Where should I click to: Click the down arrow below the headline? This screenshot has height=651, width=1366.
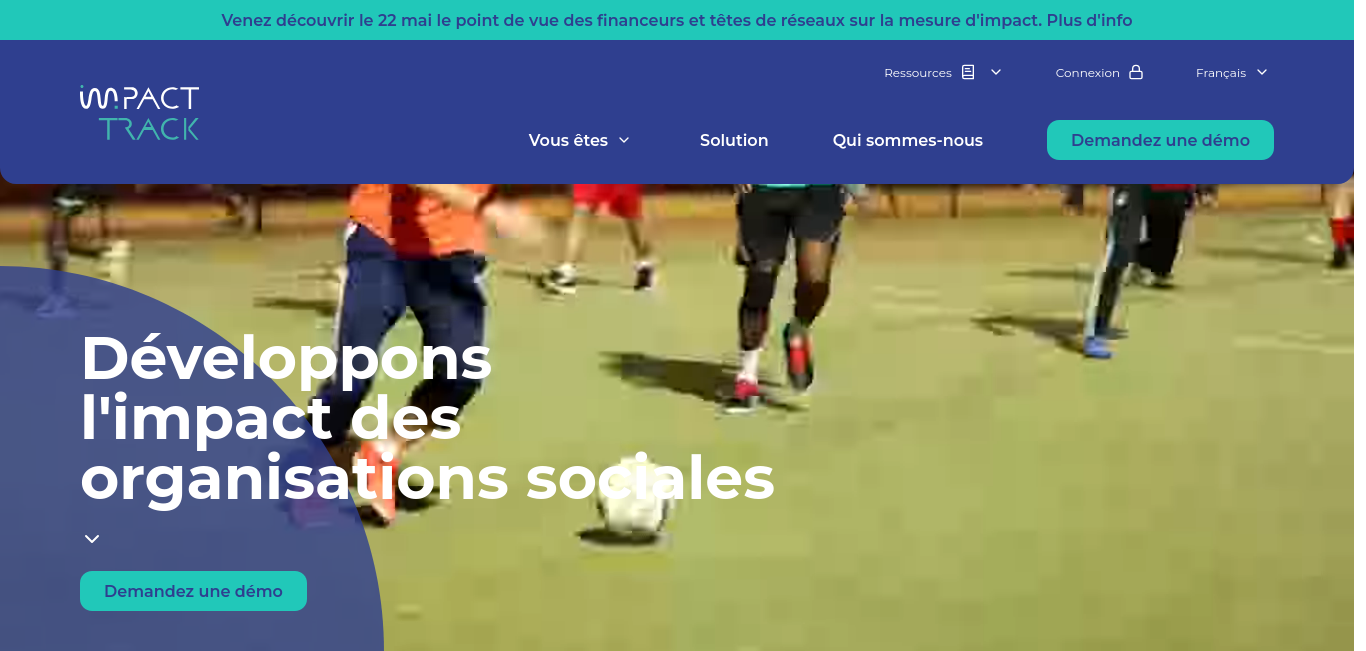[92, 539]
